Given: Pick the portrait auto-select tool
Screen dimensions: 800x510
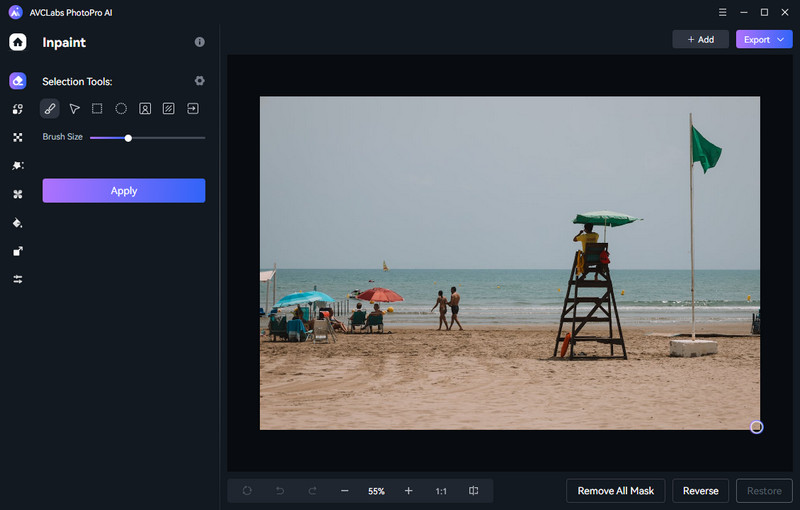Looking at the screenshot, I should point(145,108).
